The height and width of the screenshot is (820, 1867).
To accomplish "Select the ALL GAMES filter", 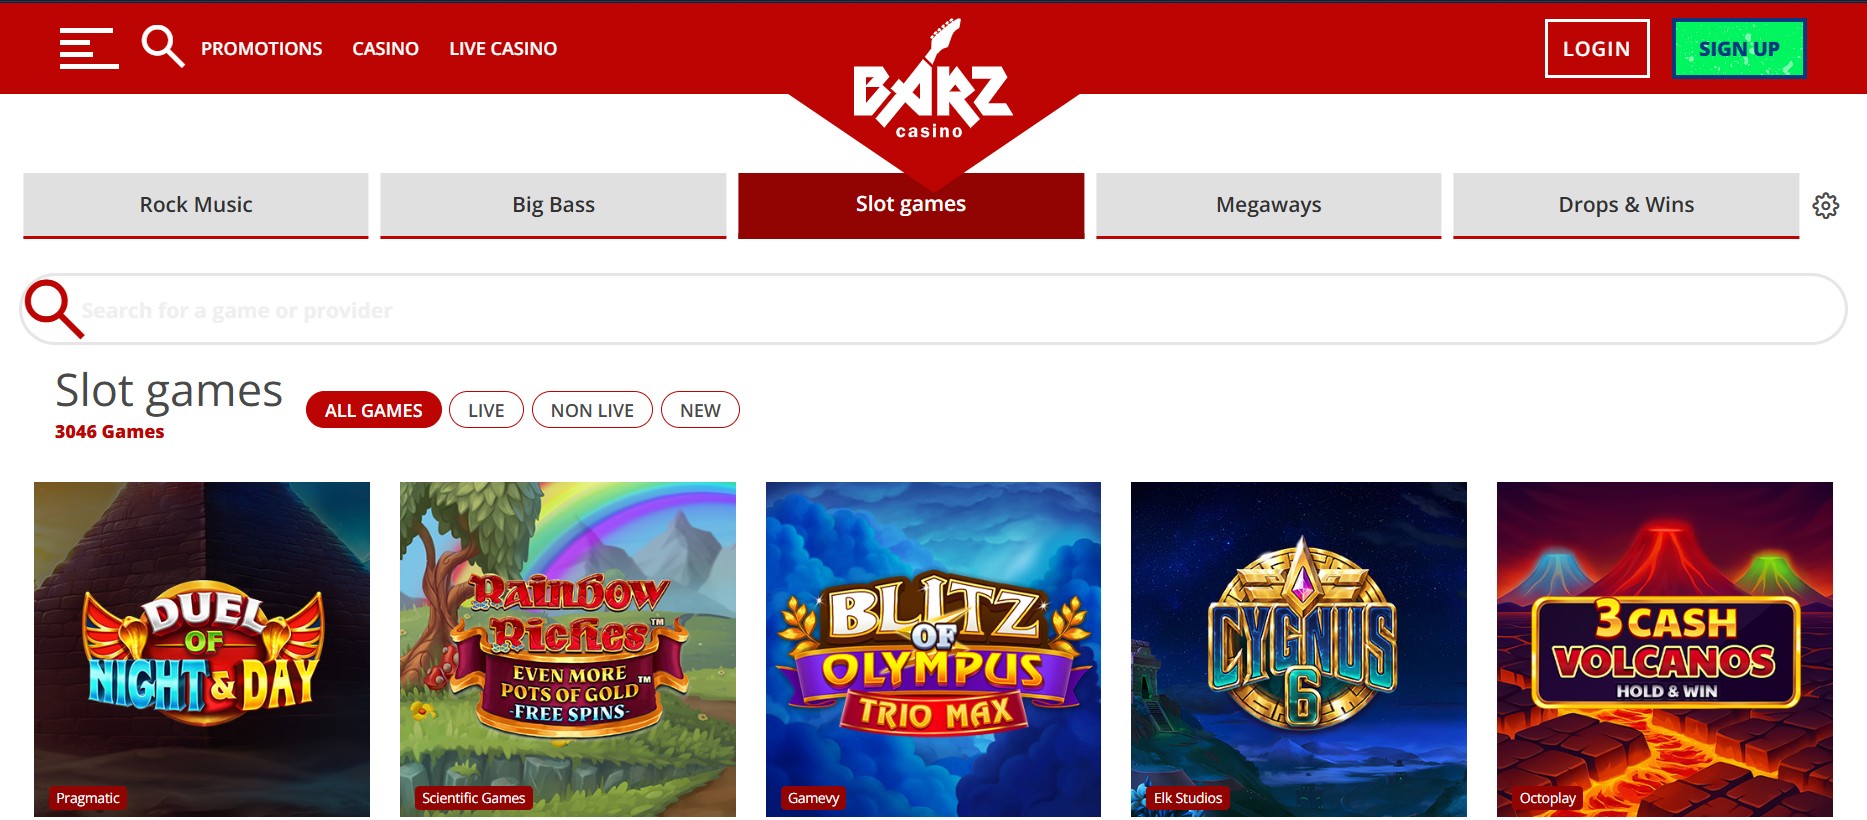I will tap(374, 410).
